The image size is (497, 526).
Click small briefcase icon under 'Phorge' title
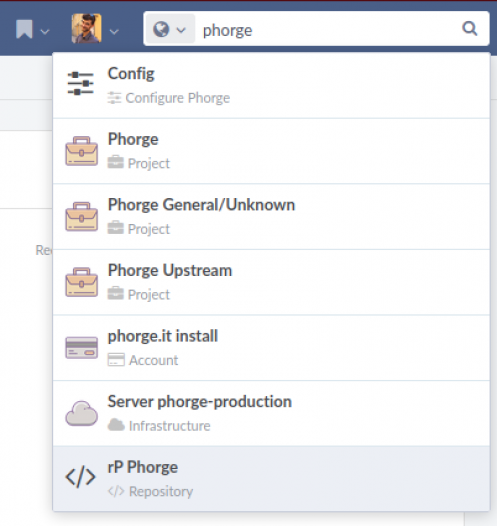click(115, 162)
